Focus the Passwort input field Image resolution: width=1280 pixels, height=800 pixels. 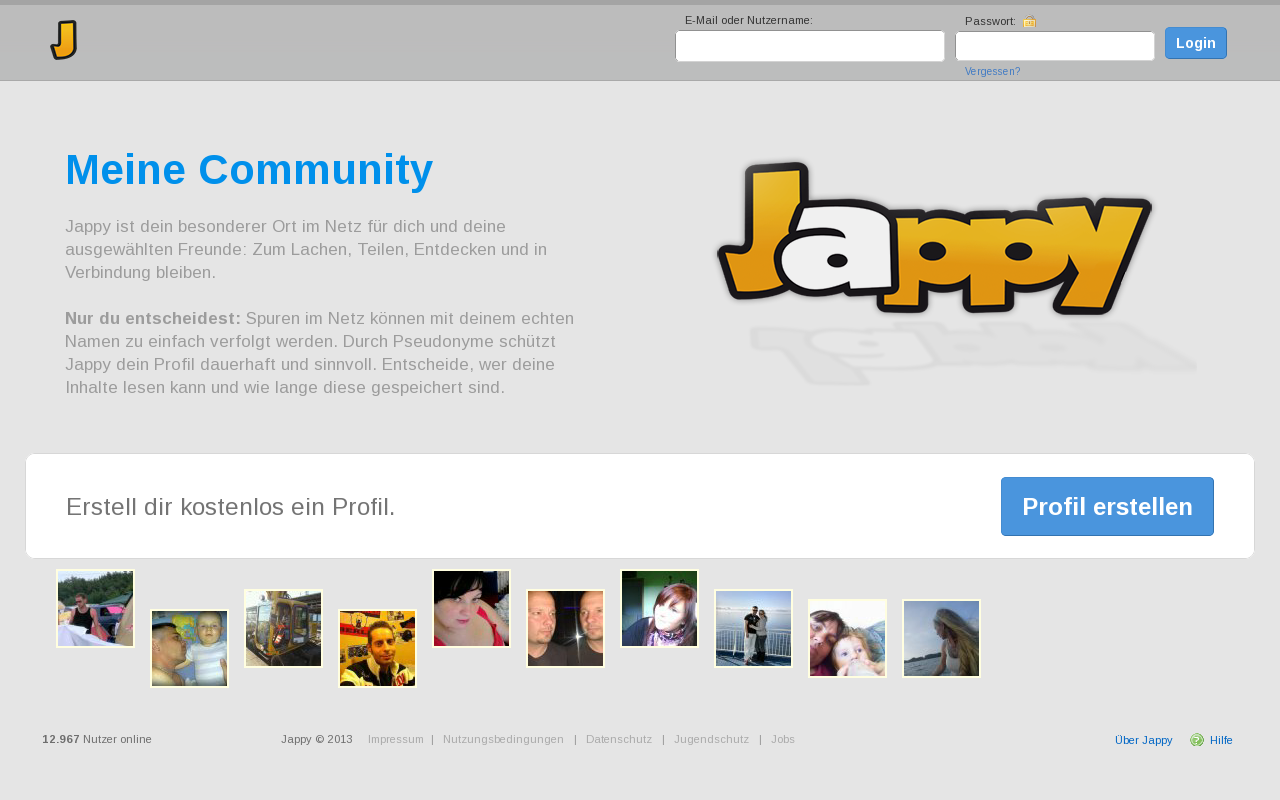click(1055, 46)
